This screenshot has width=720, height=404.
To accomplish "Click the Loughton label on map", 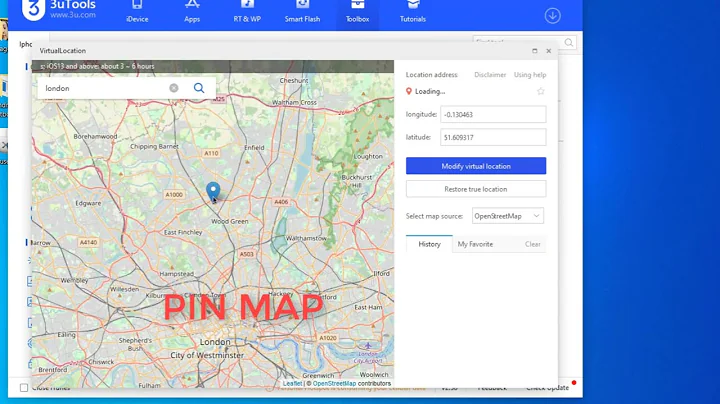I will tap(368, 156).
